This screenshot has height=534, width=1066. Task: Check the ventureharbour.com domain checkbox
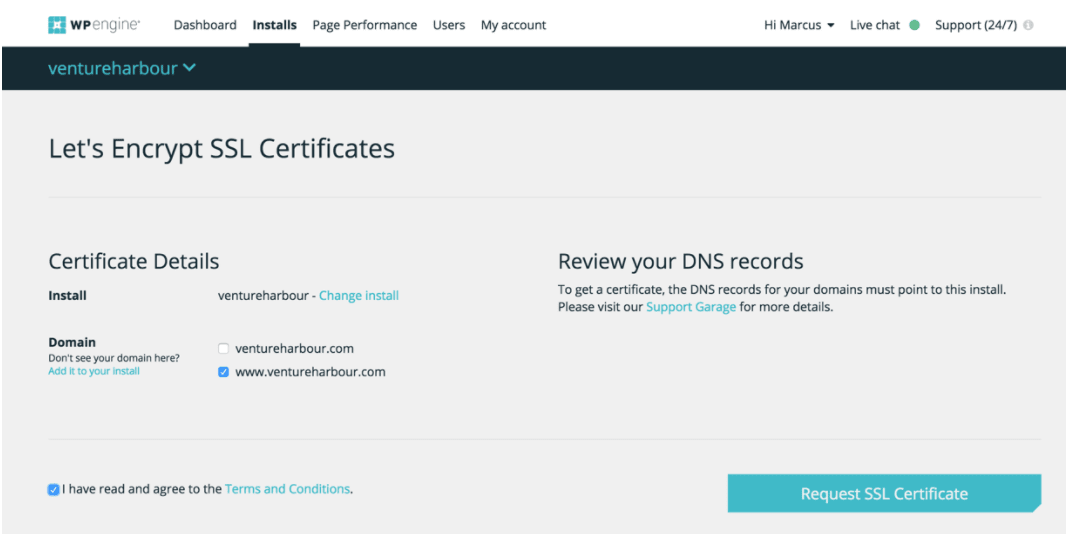click(x=223, y=349)
